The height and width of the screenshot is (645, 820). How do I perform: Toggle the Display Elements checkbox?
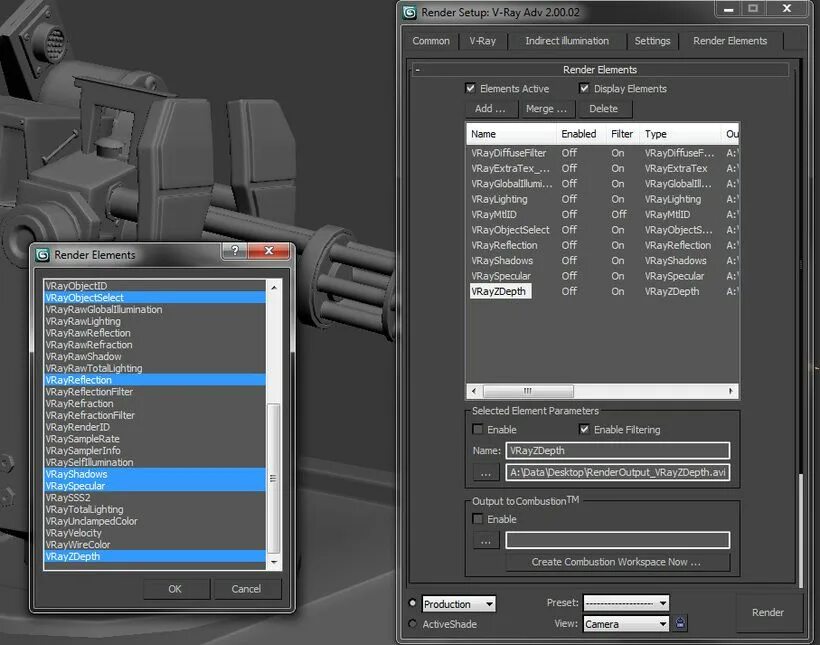584,88
